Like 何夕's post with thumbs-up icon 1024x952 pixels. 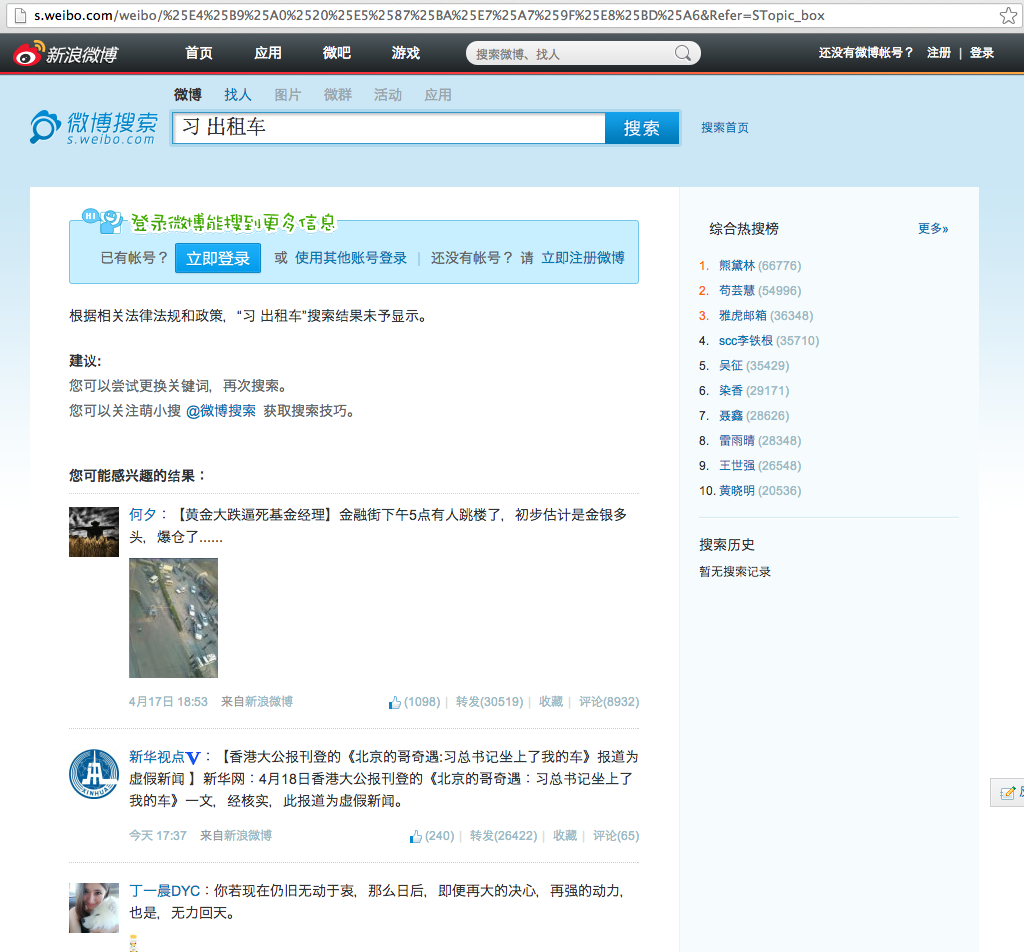tap(394, 703)
